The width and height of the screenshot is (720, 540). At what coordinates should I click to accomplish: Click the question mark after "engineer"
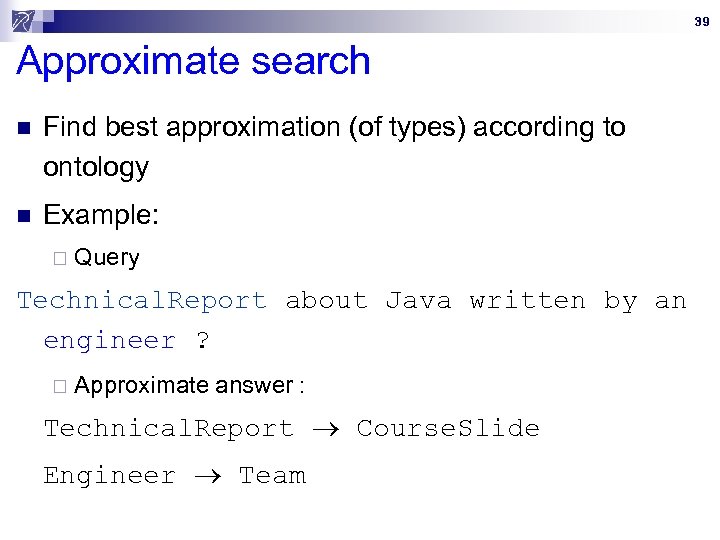[x=202, y=341]
